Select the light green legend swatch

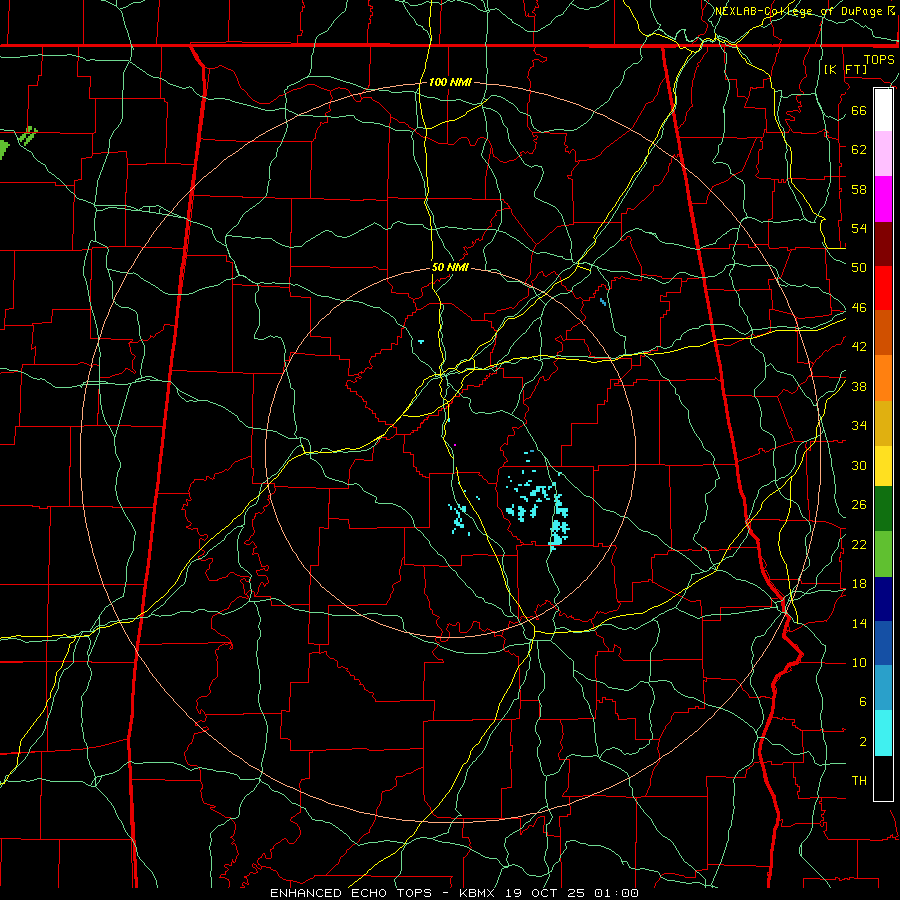tap(883, 554)
